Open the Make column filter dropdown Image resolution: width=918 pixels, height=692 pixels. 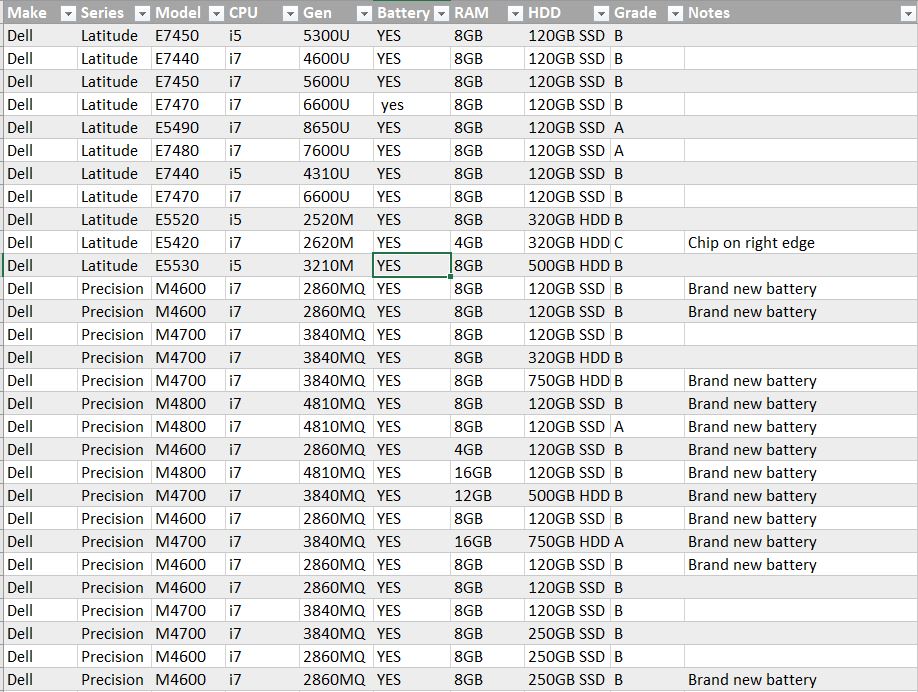[68, 13]
